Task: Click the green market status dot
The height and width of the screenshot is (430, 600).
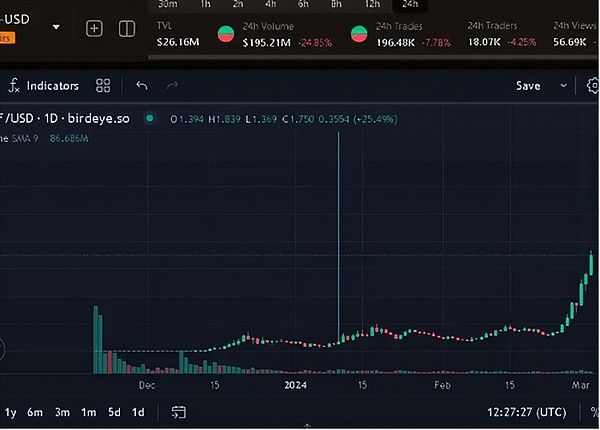Action: click(x=149, y=118)
